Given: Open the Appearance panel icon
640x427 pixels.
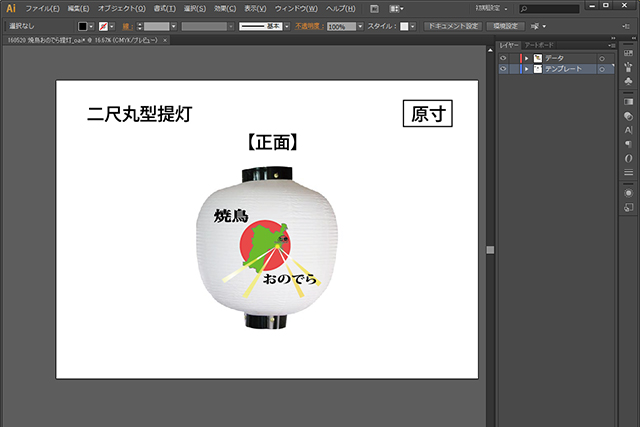Looking at the screenshot, I should pos(629,192).
